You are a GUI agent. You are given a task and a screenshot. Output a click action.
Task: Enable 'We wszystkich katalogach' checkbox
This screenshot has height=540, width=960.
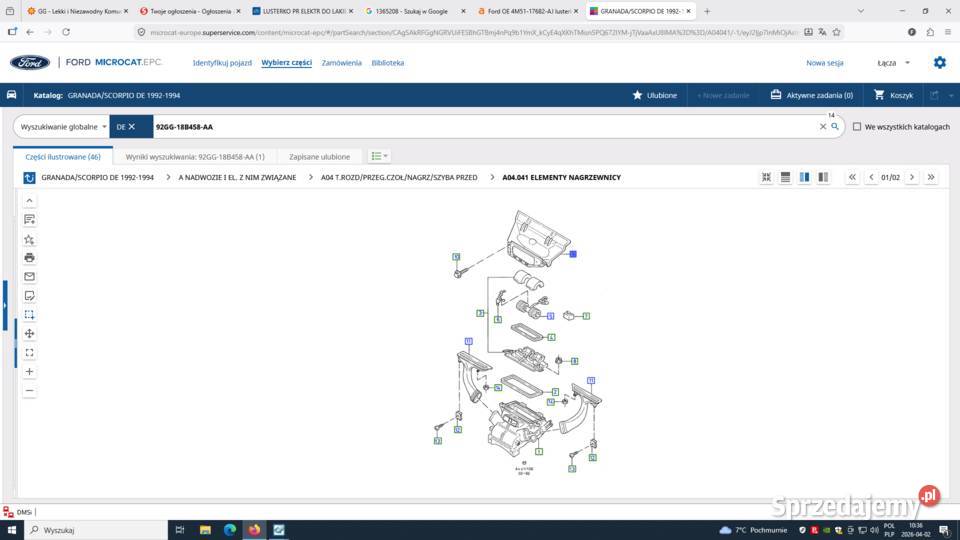[x=856, y=127]
